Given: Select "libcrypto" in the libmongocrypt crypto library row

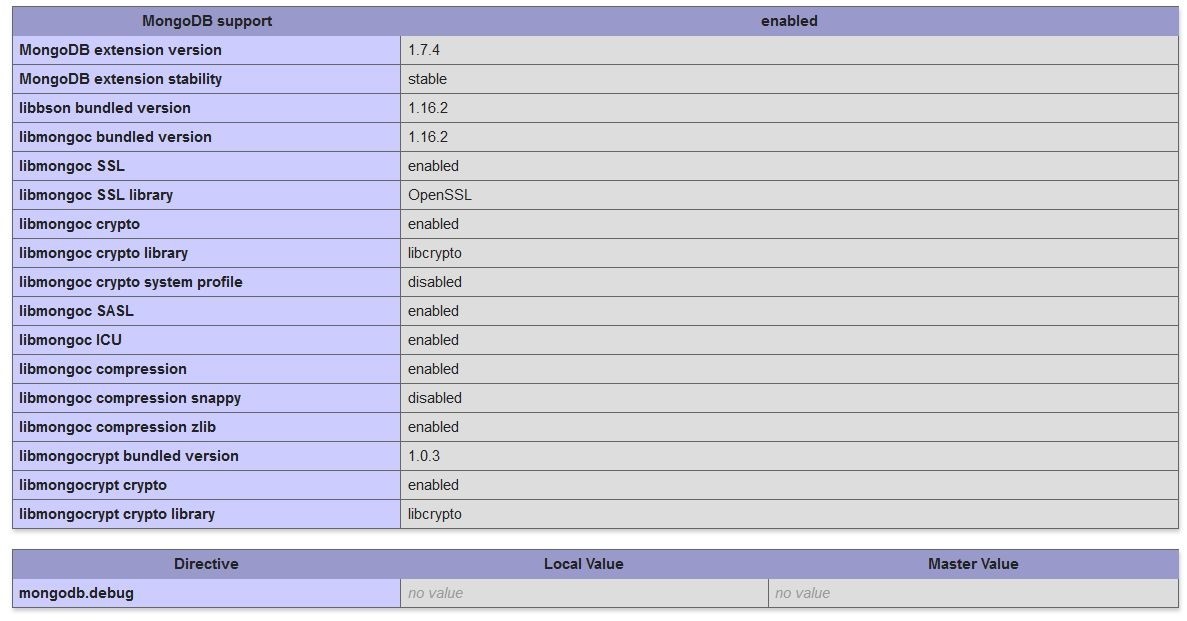Looking at the screenshot, I should pyautogui.click(x=435, y=514).
